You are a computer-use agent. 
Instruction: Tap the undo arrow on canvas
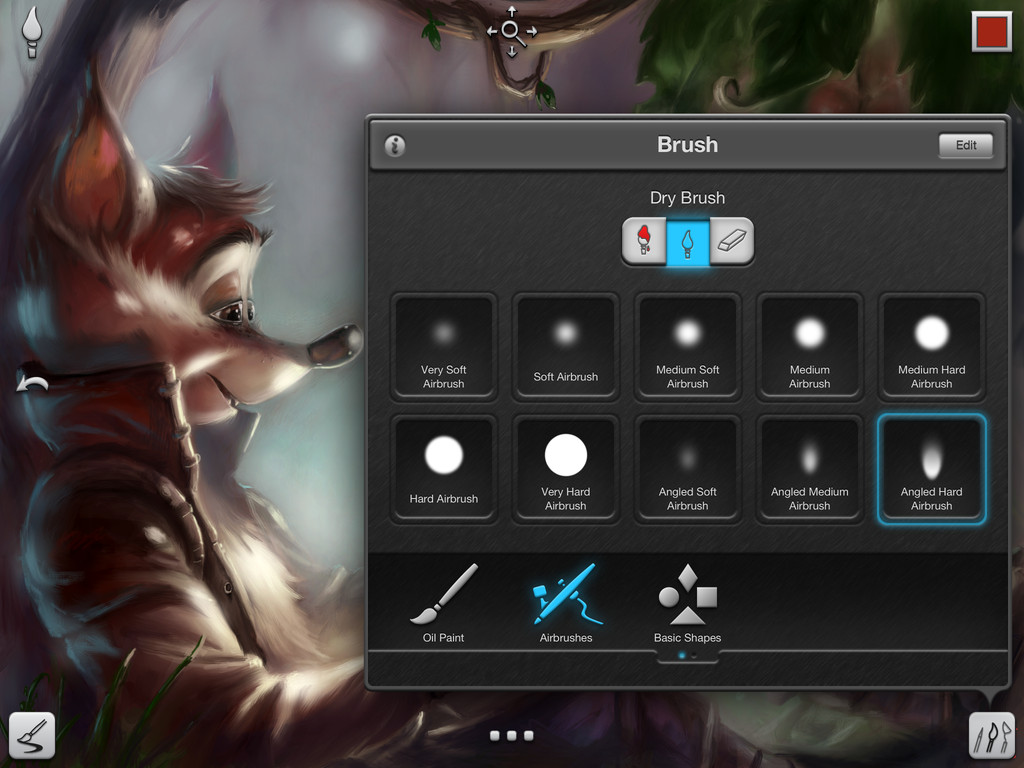(x=33, y=384)
